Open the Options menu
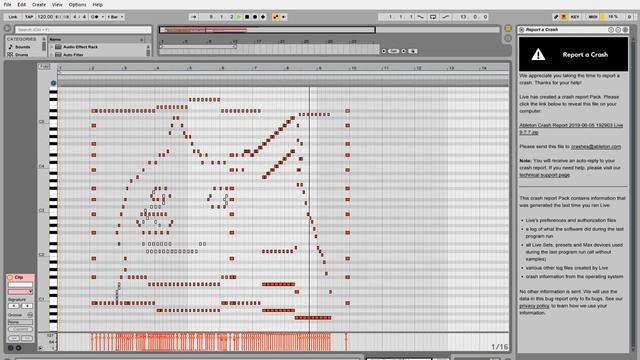 (77, 4)
